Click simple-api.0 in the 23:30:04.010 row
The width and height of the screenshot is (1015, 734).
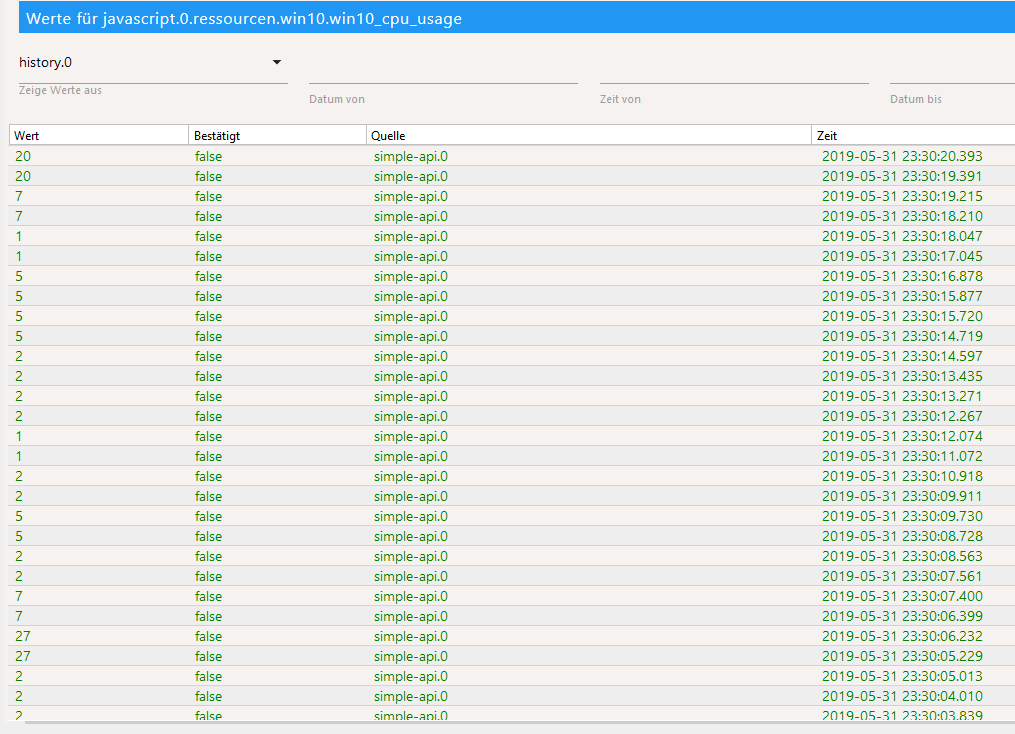pos(410,696)
